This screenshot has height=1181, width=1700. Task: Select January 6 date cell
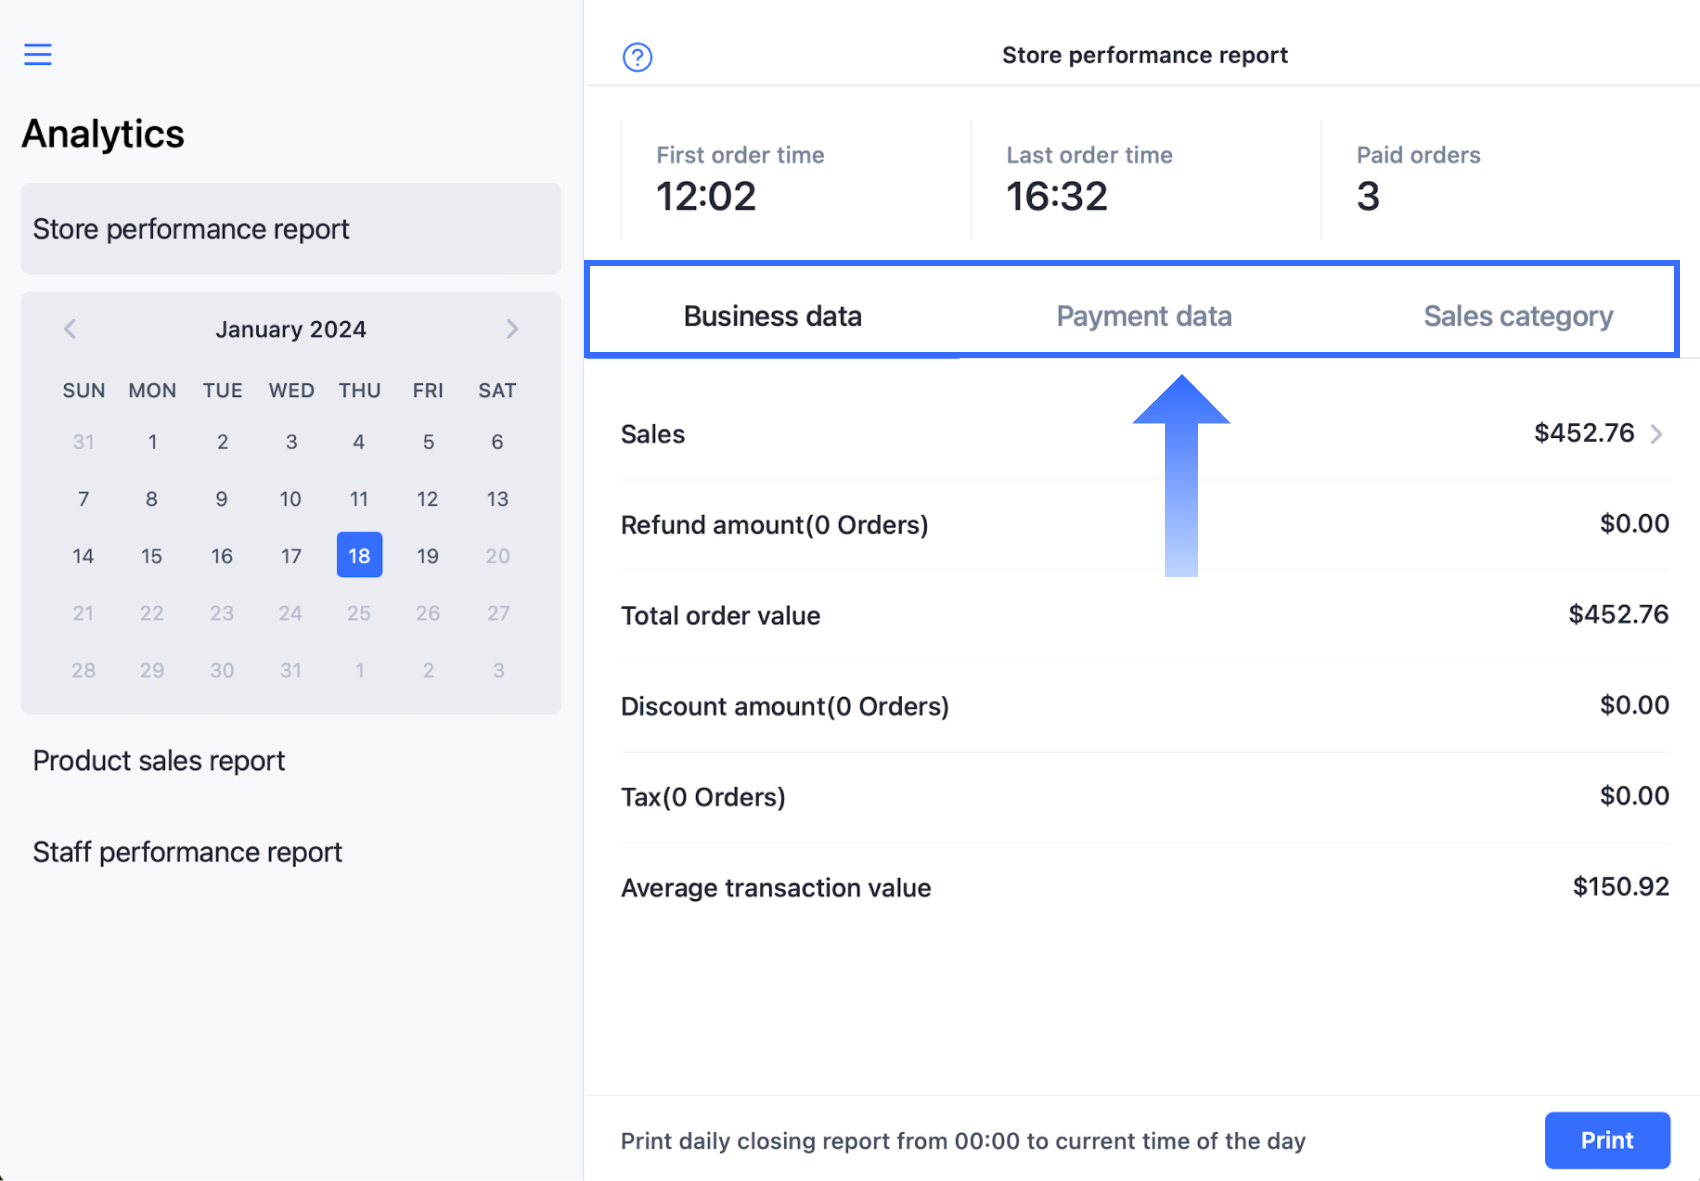[x=497, y=442]
